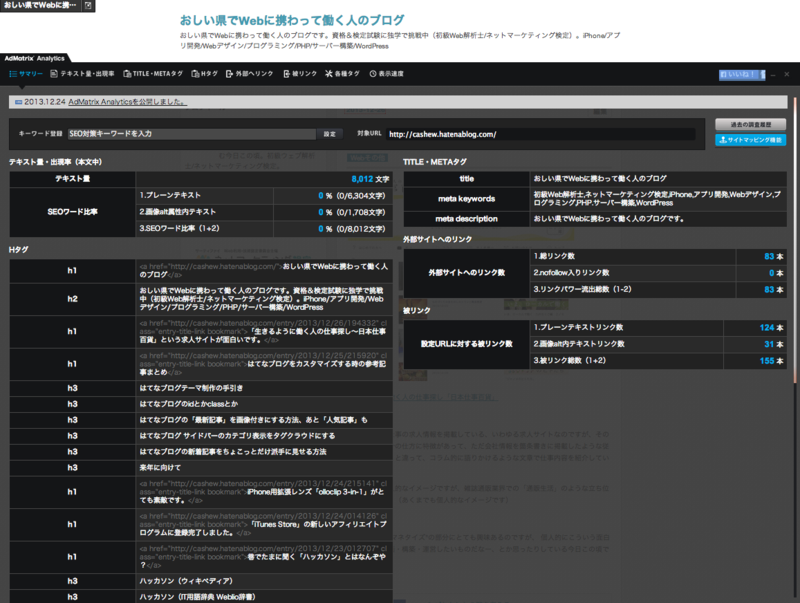Screen dimensions: 800x603
Task: Open the blog title link おしい県でWebに携わって働く人のブログ
Action: coord(292,20)
